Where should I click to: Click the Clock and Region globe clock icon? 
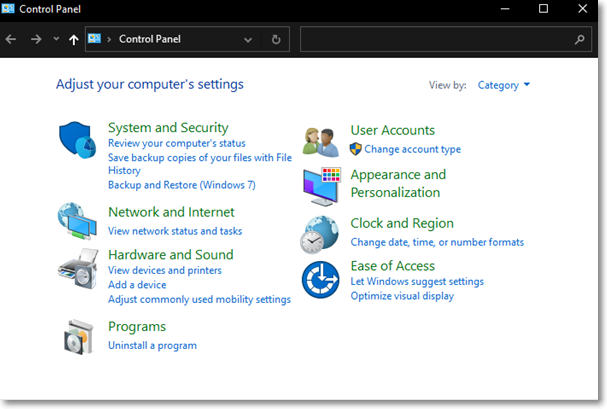pos(321,234)
